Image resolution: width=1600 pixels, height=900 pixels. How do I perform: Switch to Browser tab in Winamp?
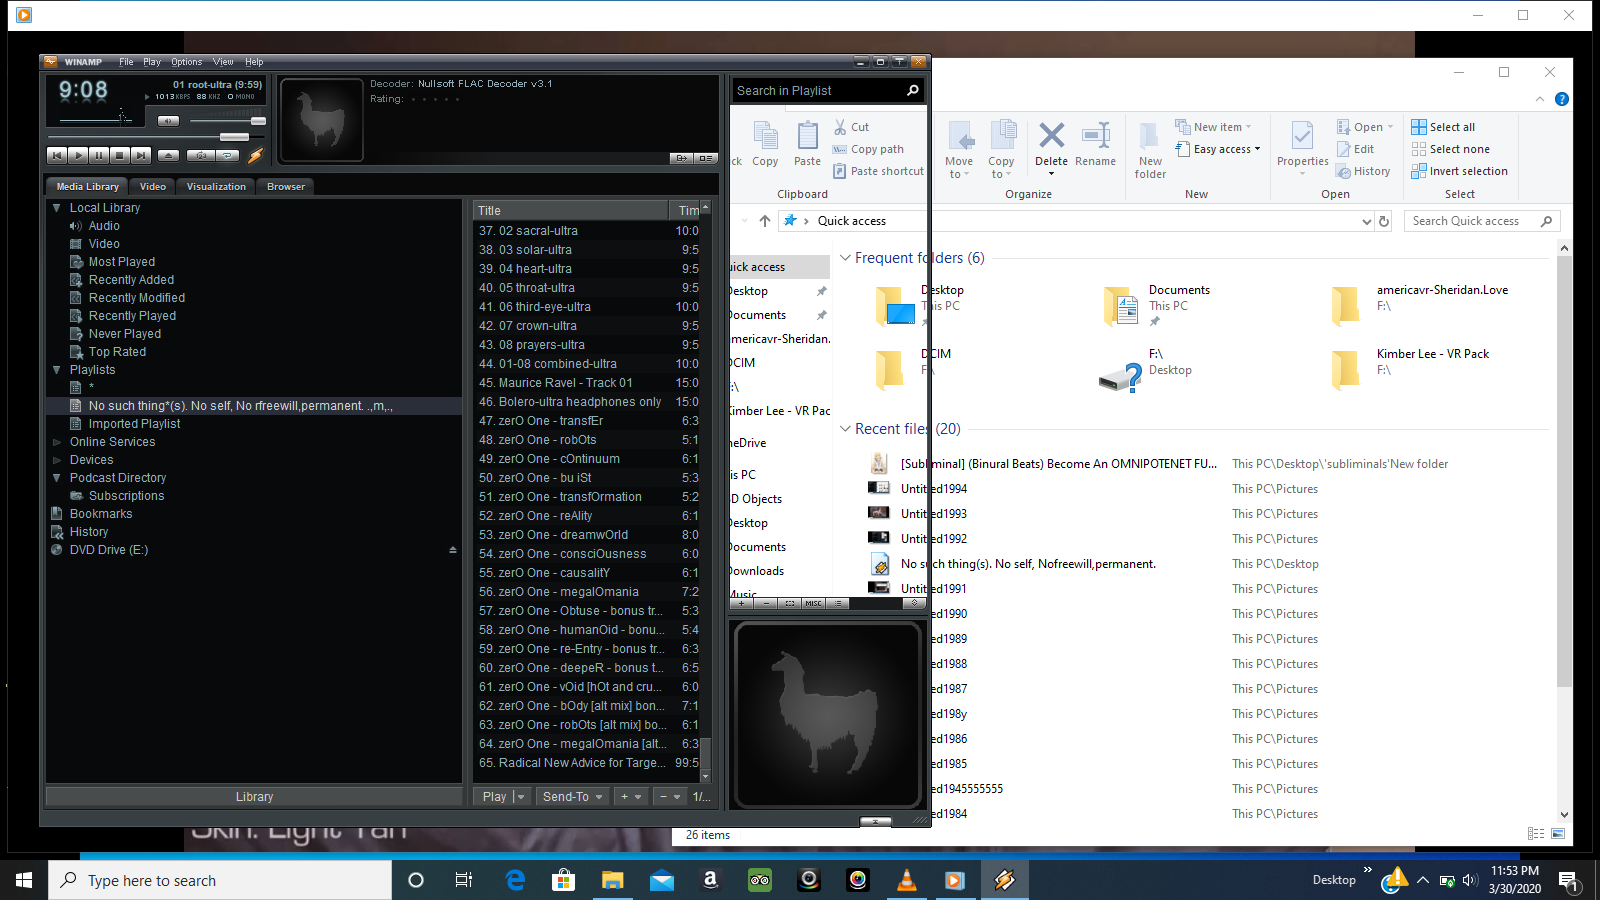[x=286, y=187]
